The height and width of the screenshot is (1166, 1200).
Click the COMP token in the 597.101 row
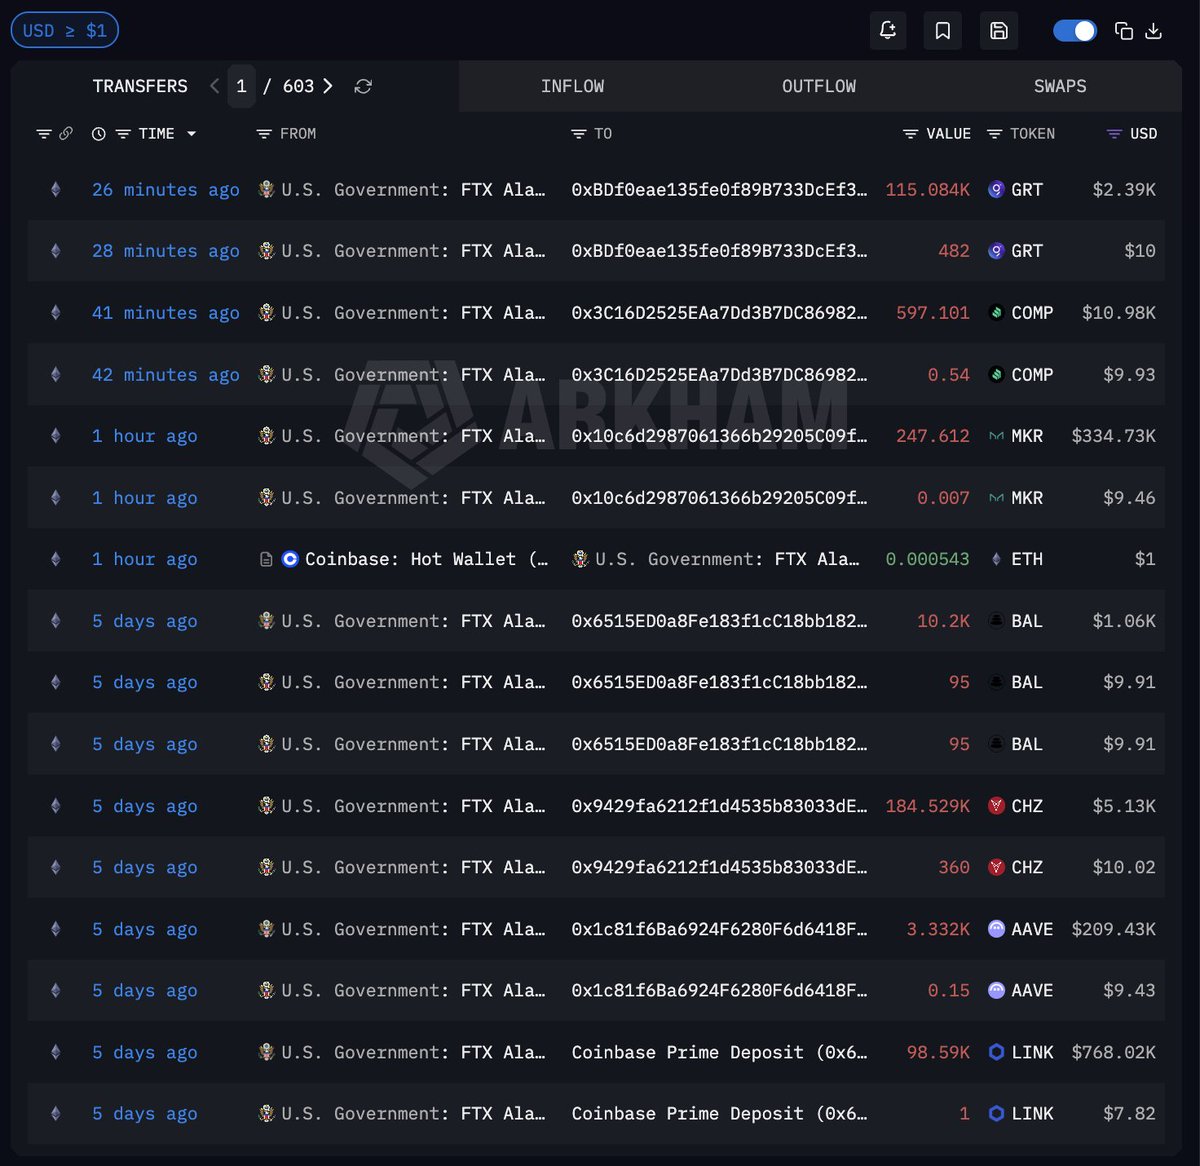1021,313
